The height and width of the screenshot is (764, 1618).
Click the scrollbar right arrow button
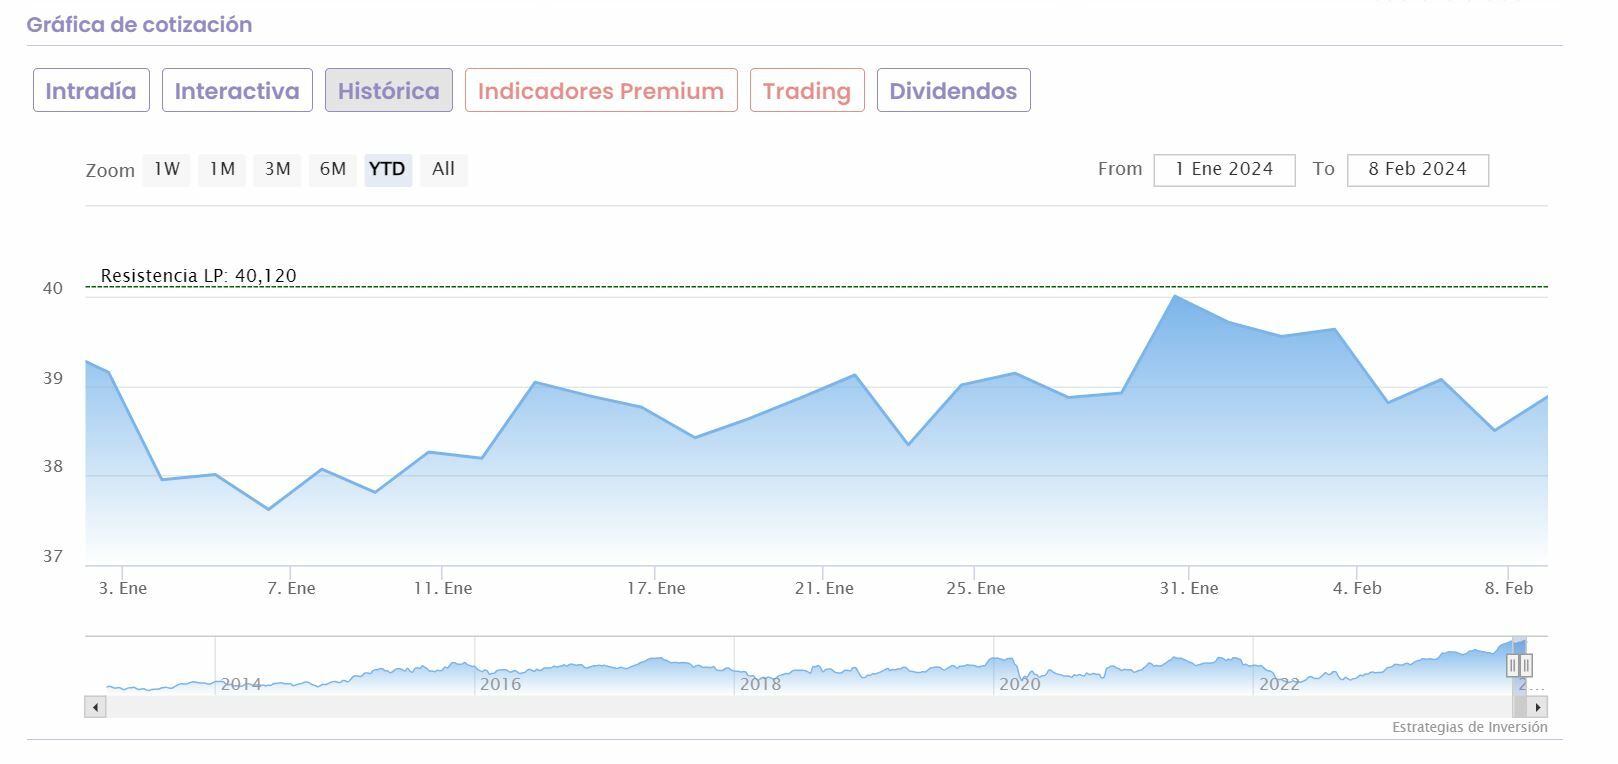(x=1538, y=707)
